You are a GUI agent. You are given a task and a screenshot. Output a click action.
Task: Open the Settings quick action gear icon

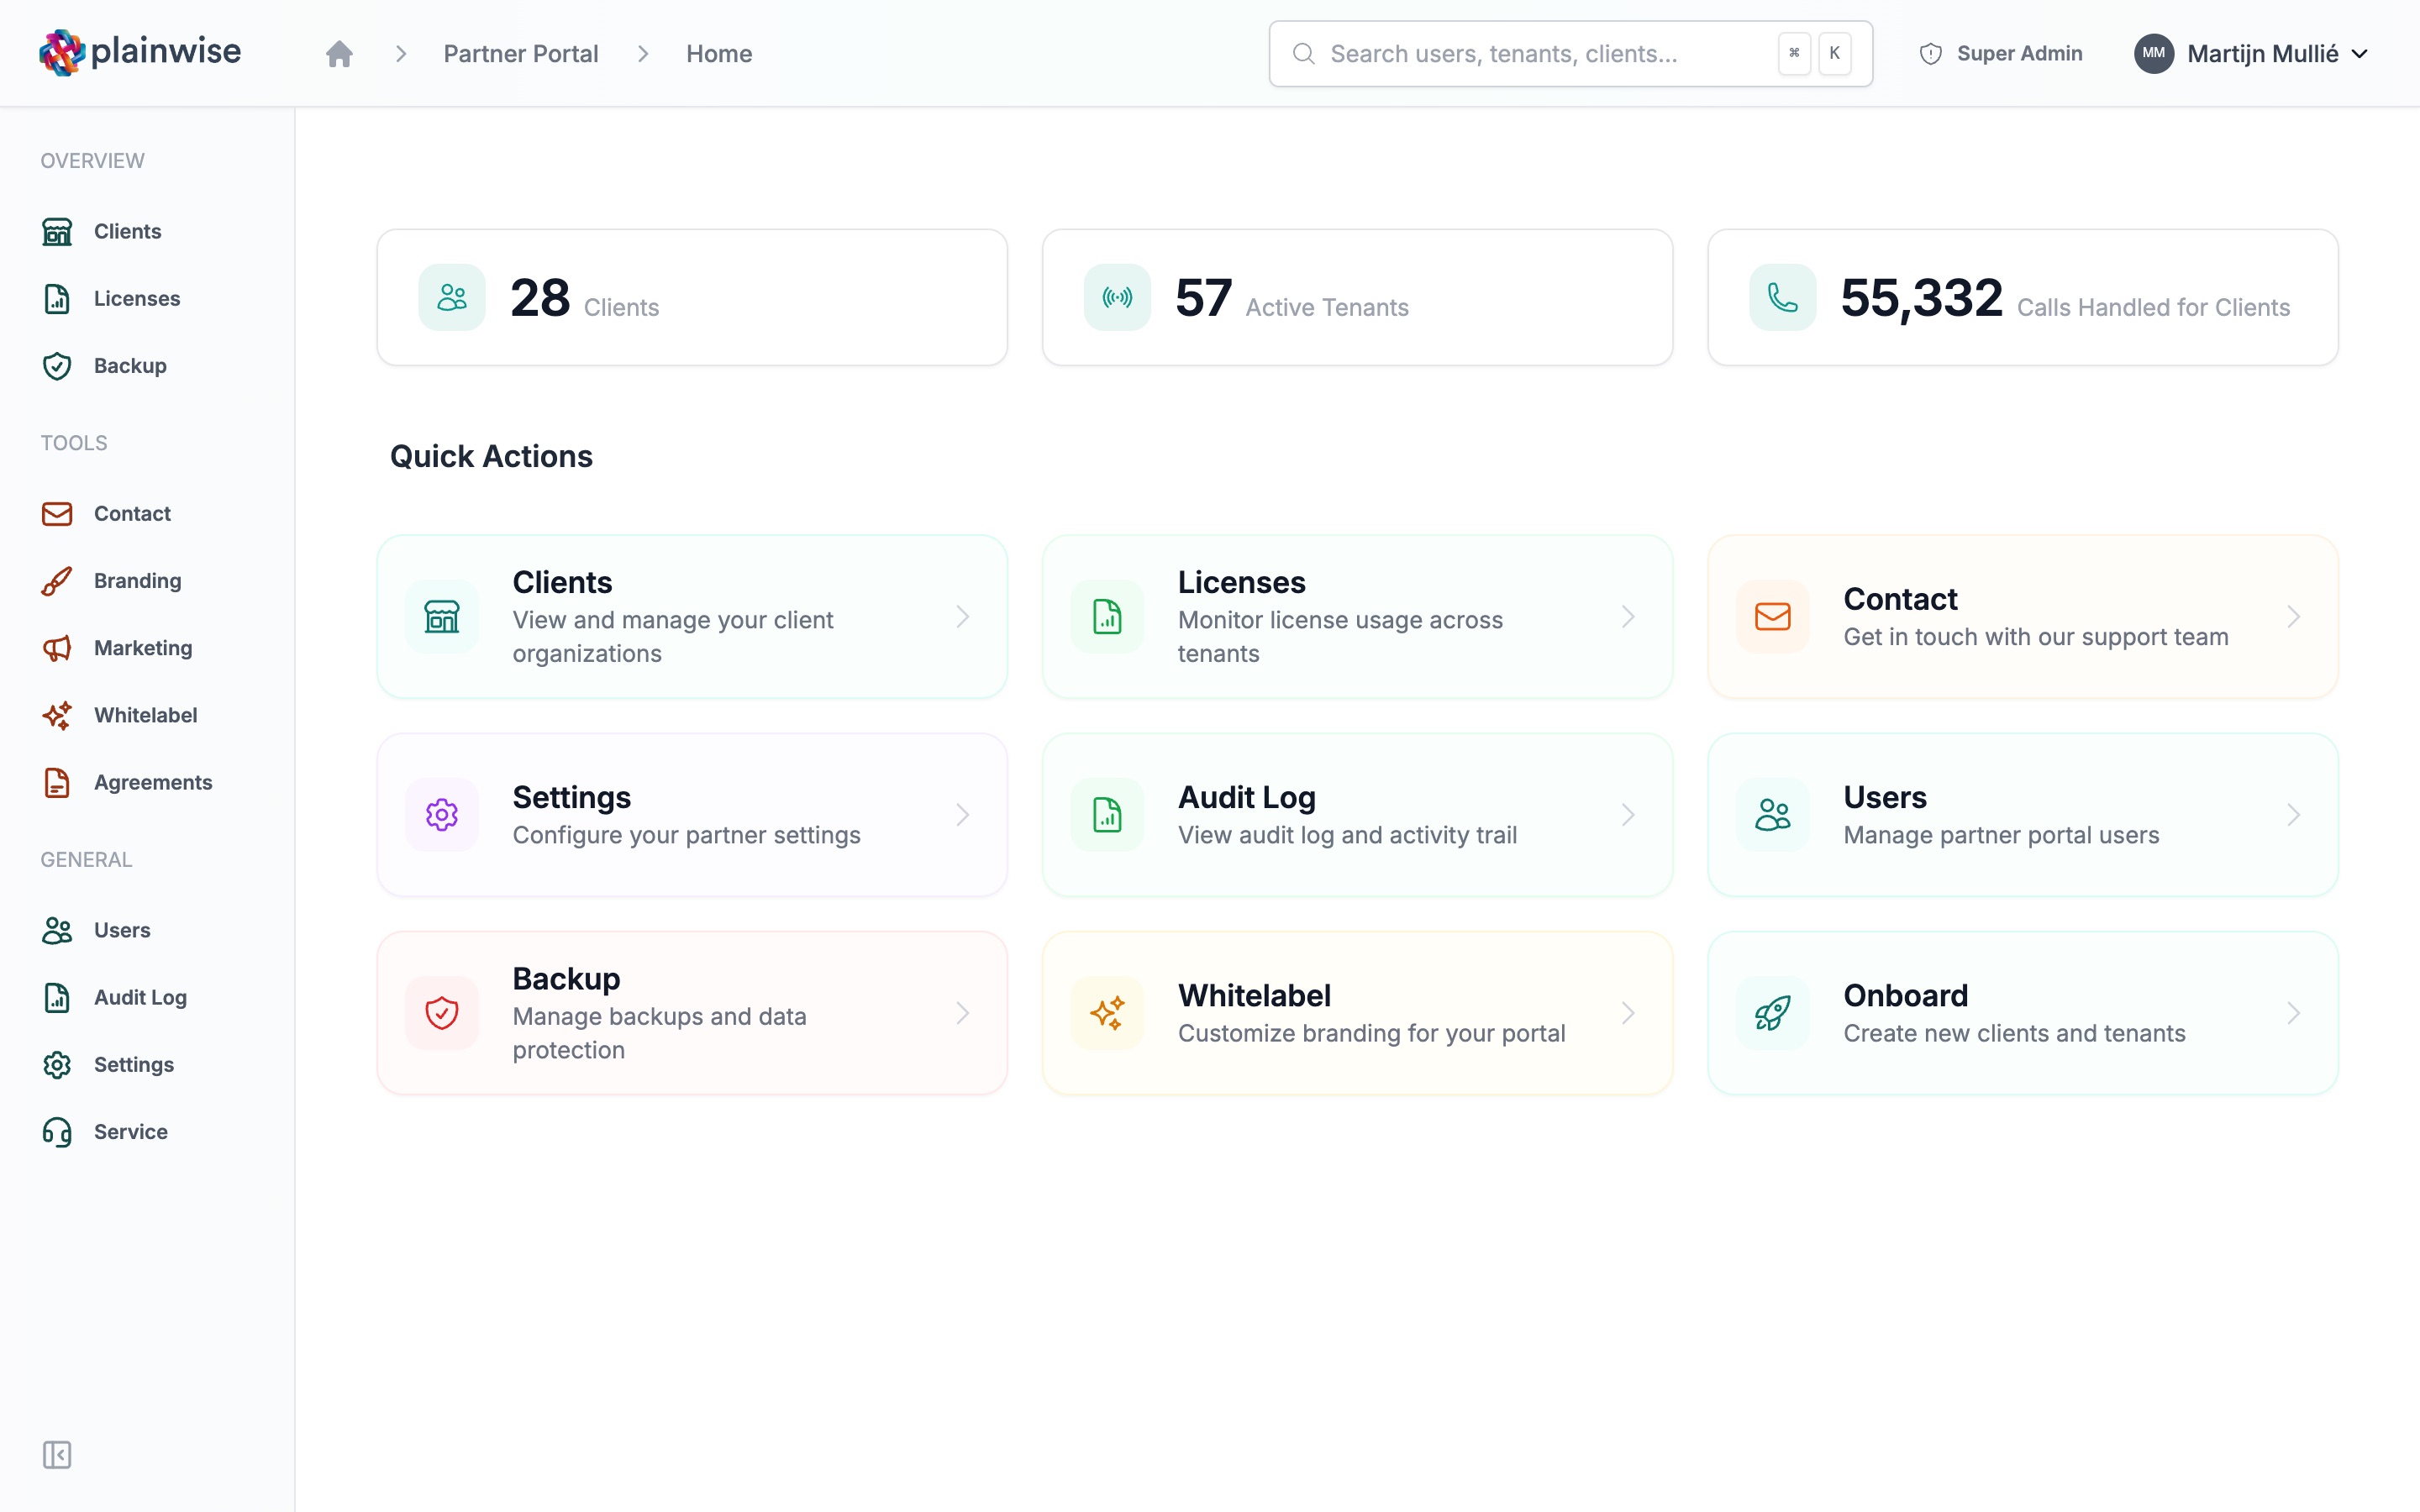(x=441, y=814)
